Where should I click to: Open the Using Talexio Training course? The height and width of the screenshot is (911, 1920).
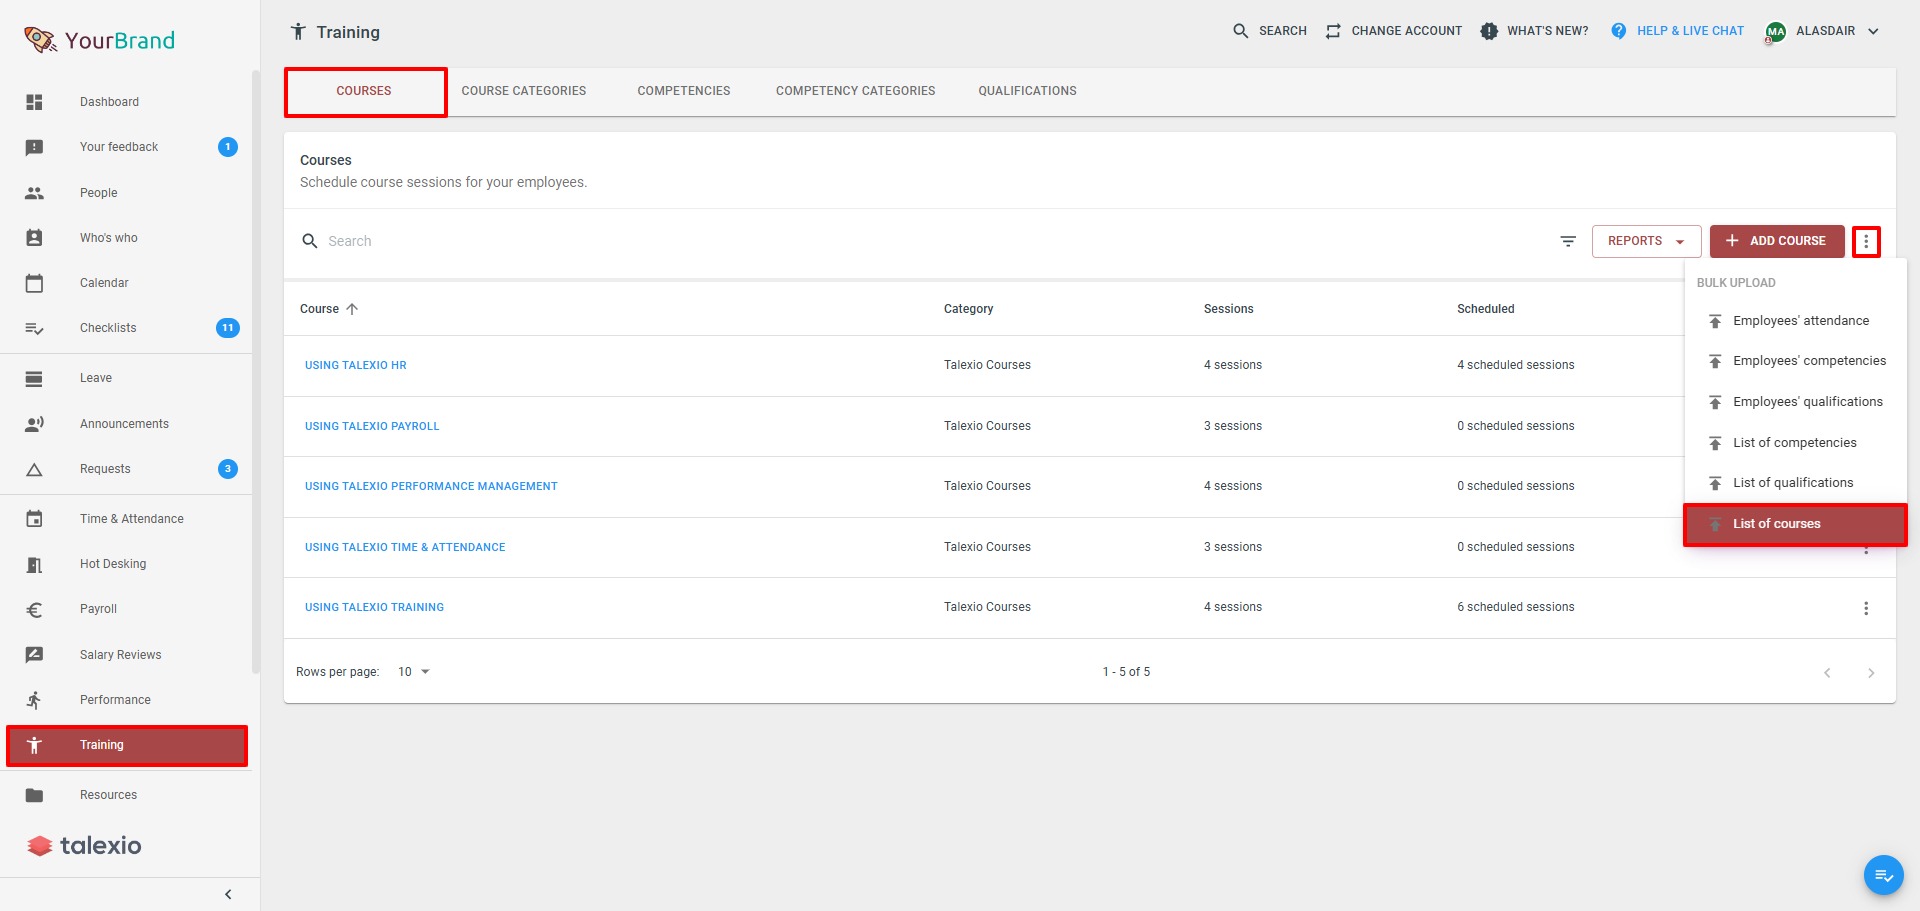[374, 607]
